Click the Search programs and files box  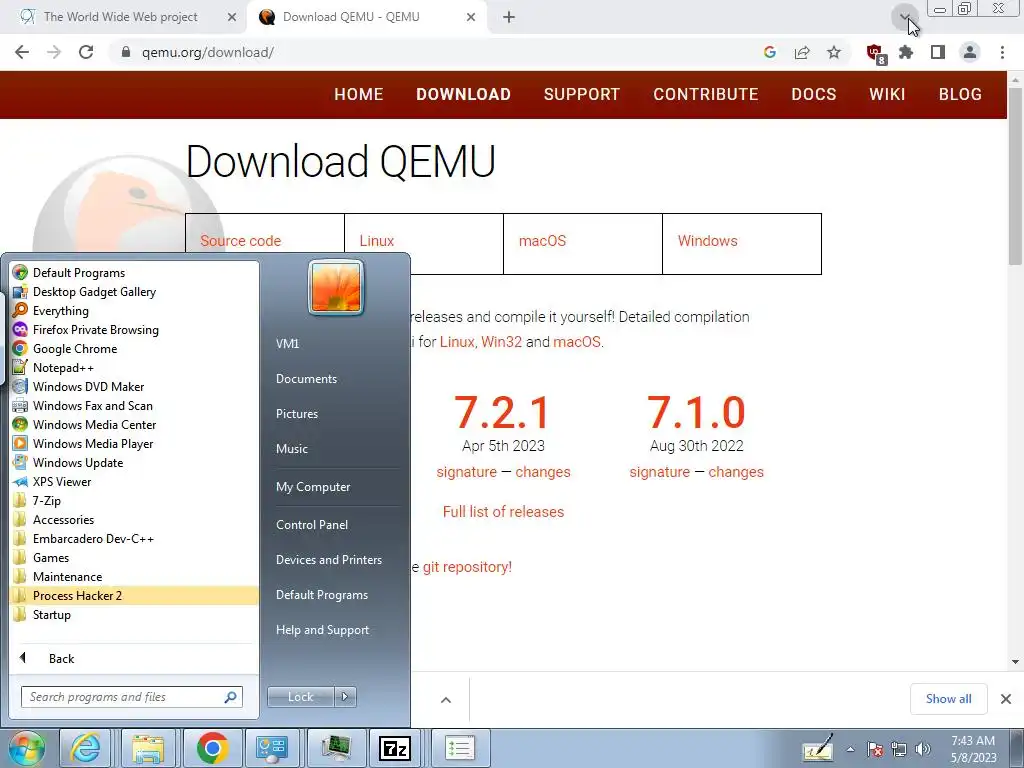click(131, 697)
